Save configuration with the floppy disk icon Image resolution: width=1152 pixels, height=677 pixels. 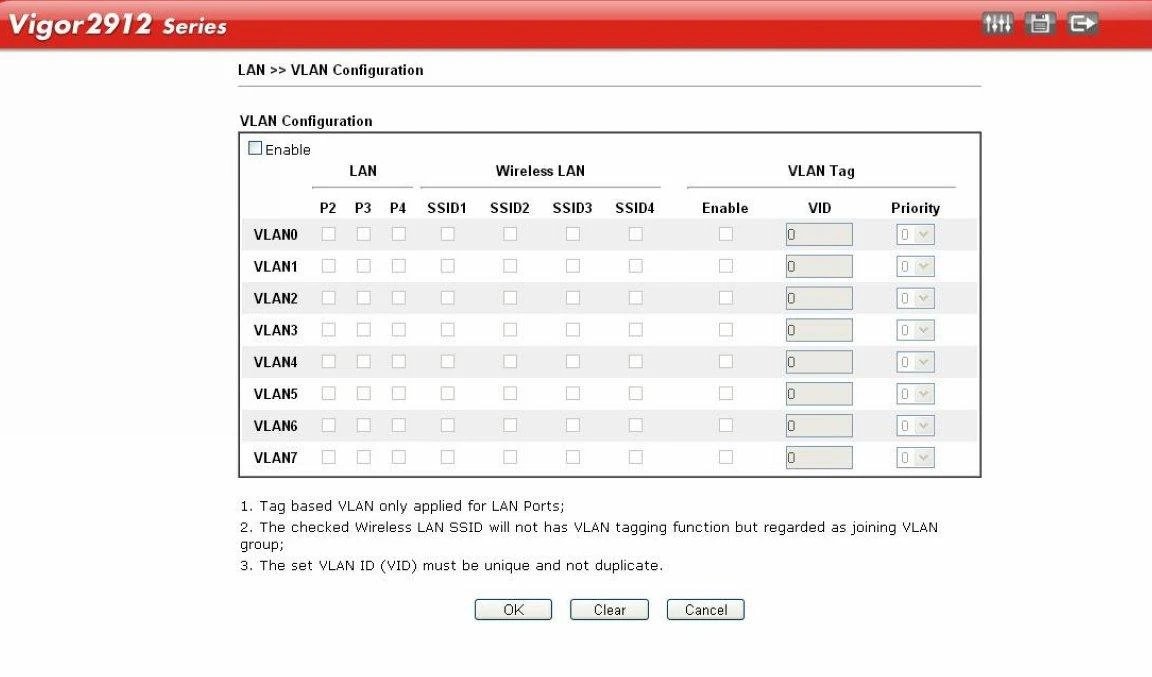(x=1039, y=22)
